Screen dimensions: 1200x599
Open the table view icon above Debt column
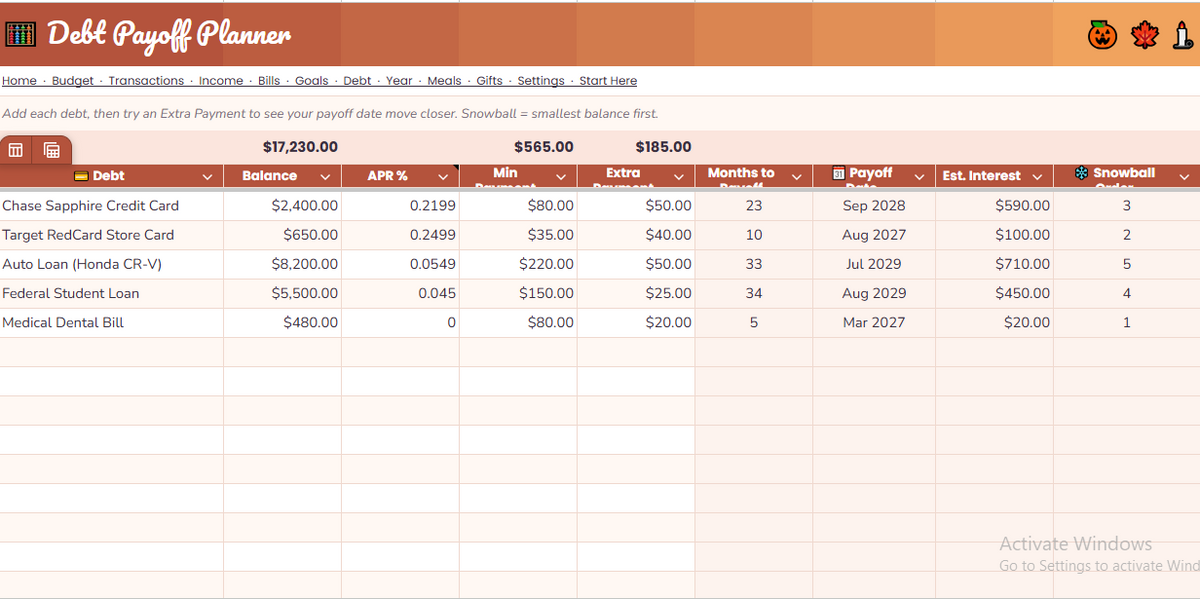(x=16, y=150)
